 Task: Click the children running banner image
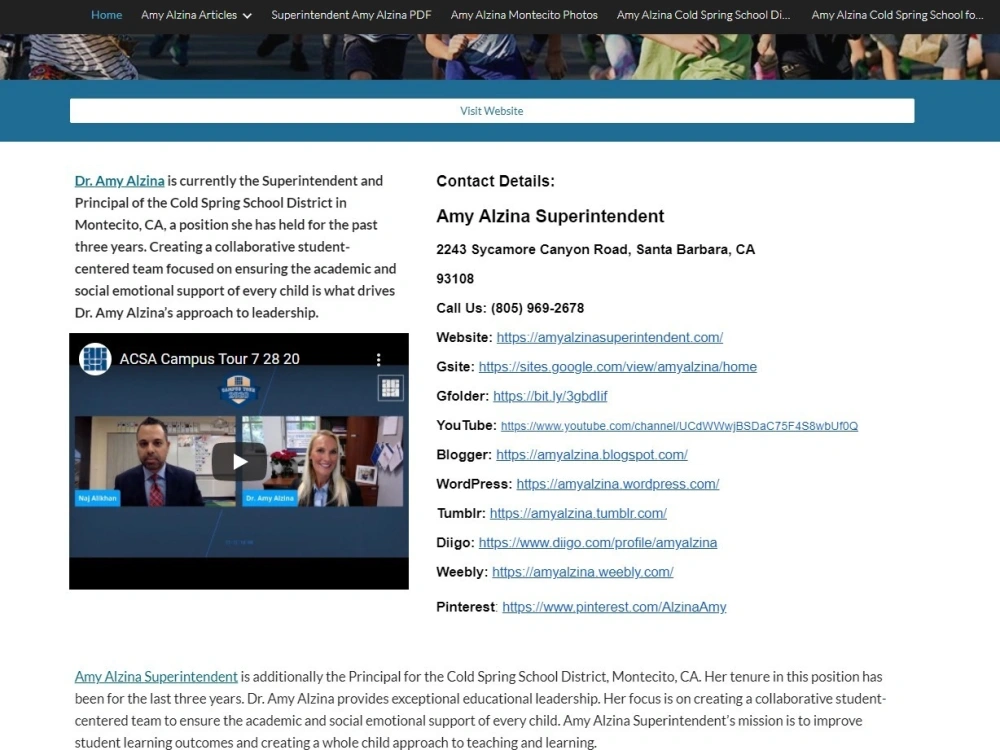click(500, 57)
